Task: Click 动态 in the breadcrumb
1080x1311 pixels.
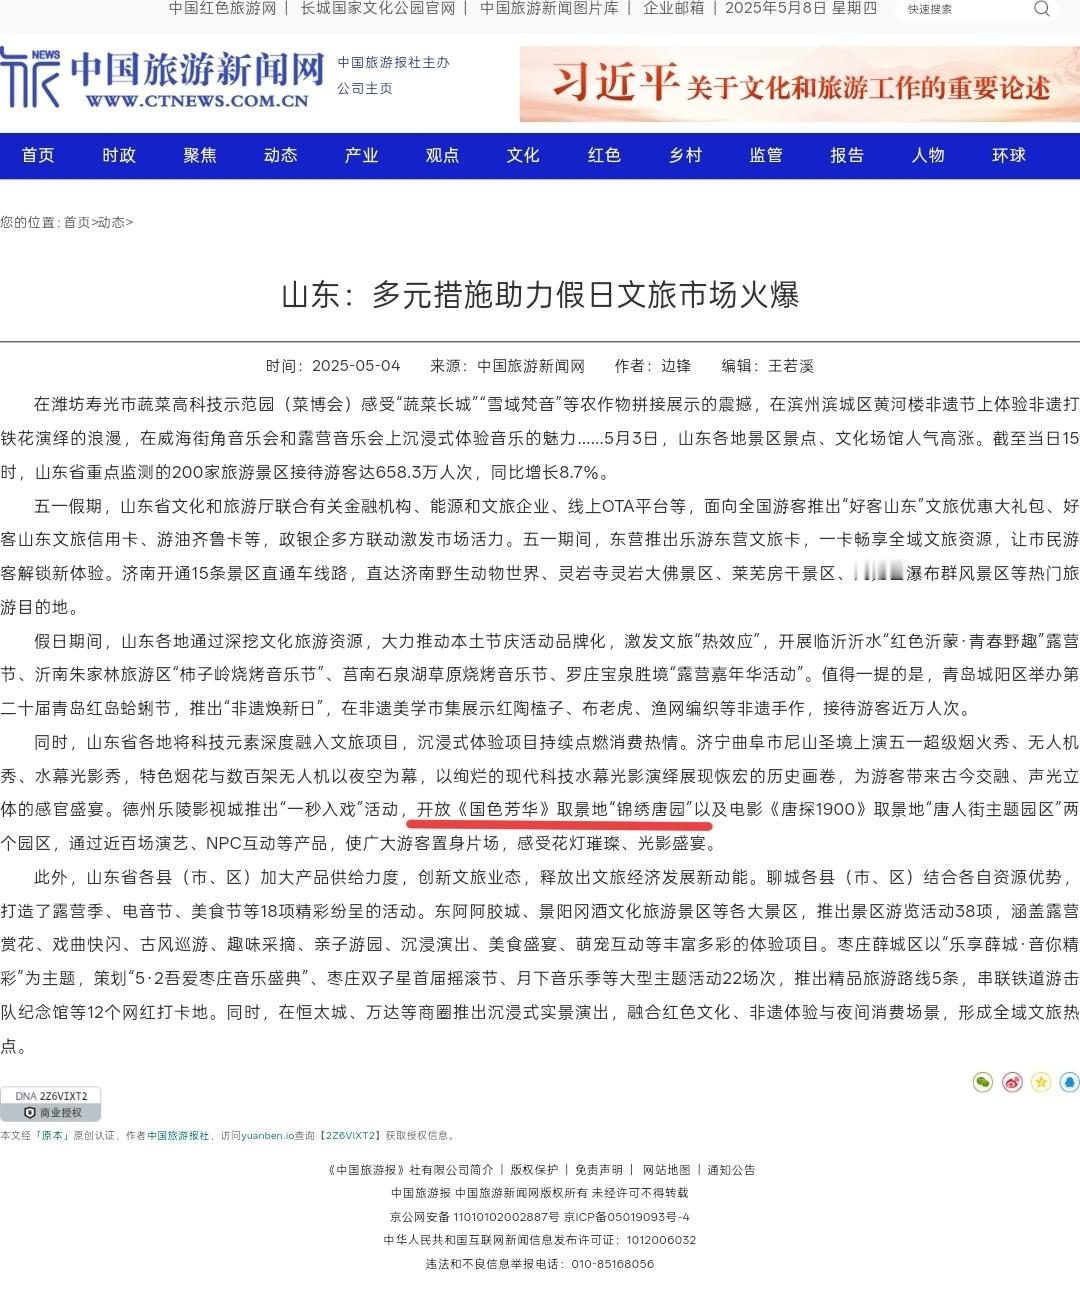Action: coord(111,222)
